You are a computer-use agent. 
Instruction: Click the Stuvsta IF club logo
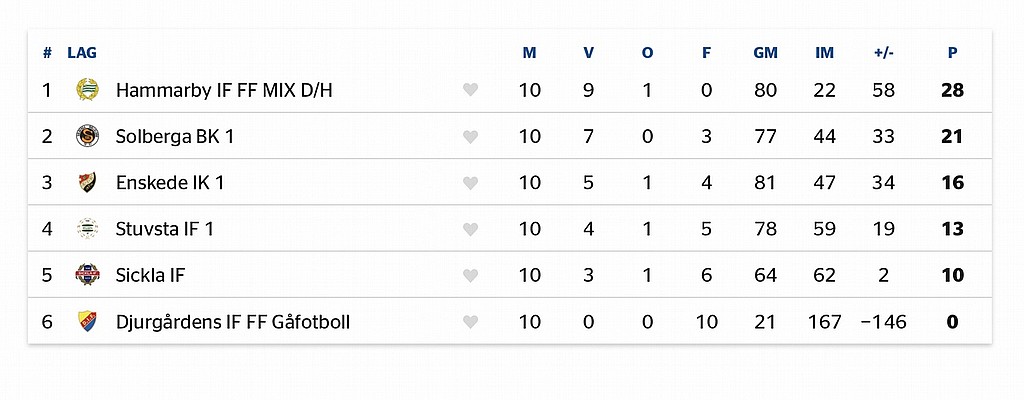pyautogui.click(x=87, y=229)
